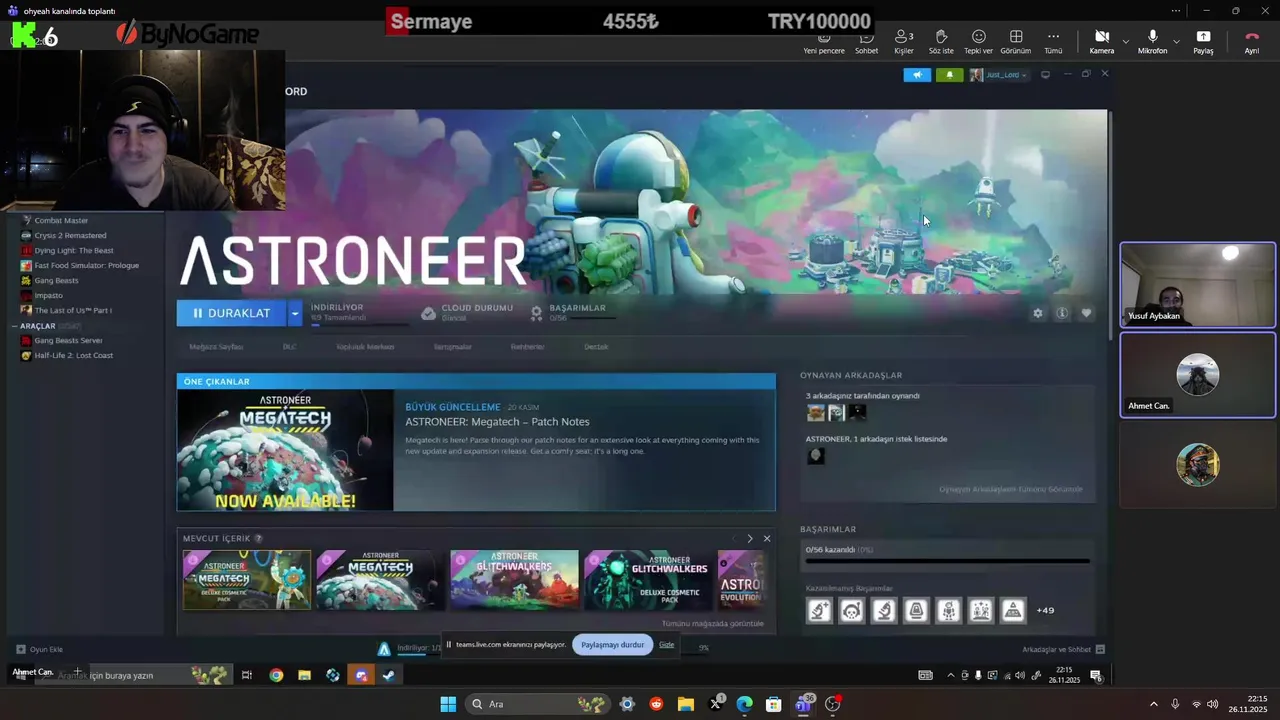Expand microphone options arrow next to Mikrofon
The width and height of the screenshot is (1280, 720).
click(x=1176, y=42)
